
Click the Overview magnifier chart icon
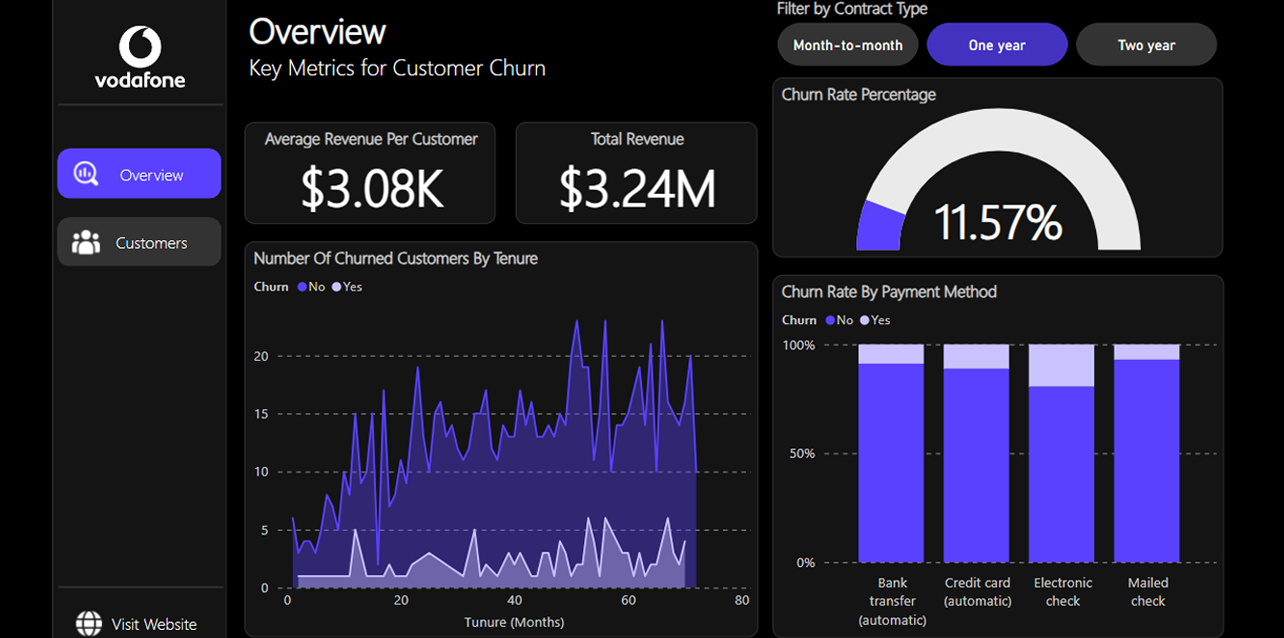[86, 174]
